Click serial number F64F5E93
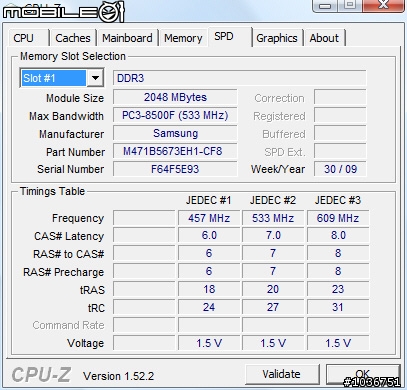Screen dimensions: 407x390 point(175,169)
